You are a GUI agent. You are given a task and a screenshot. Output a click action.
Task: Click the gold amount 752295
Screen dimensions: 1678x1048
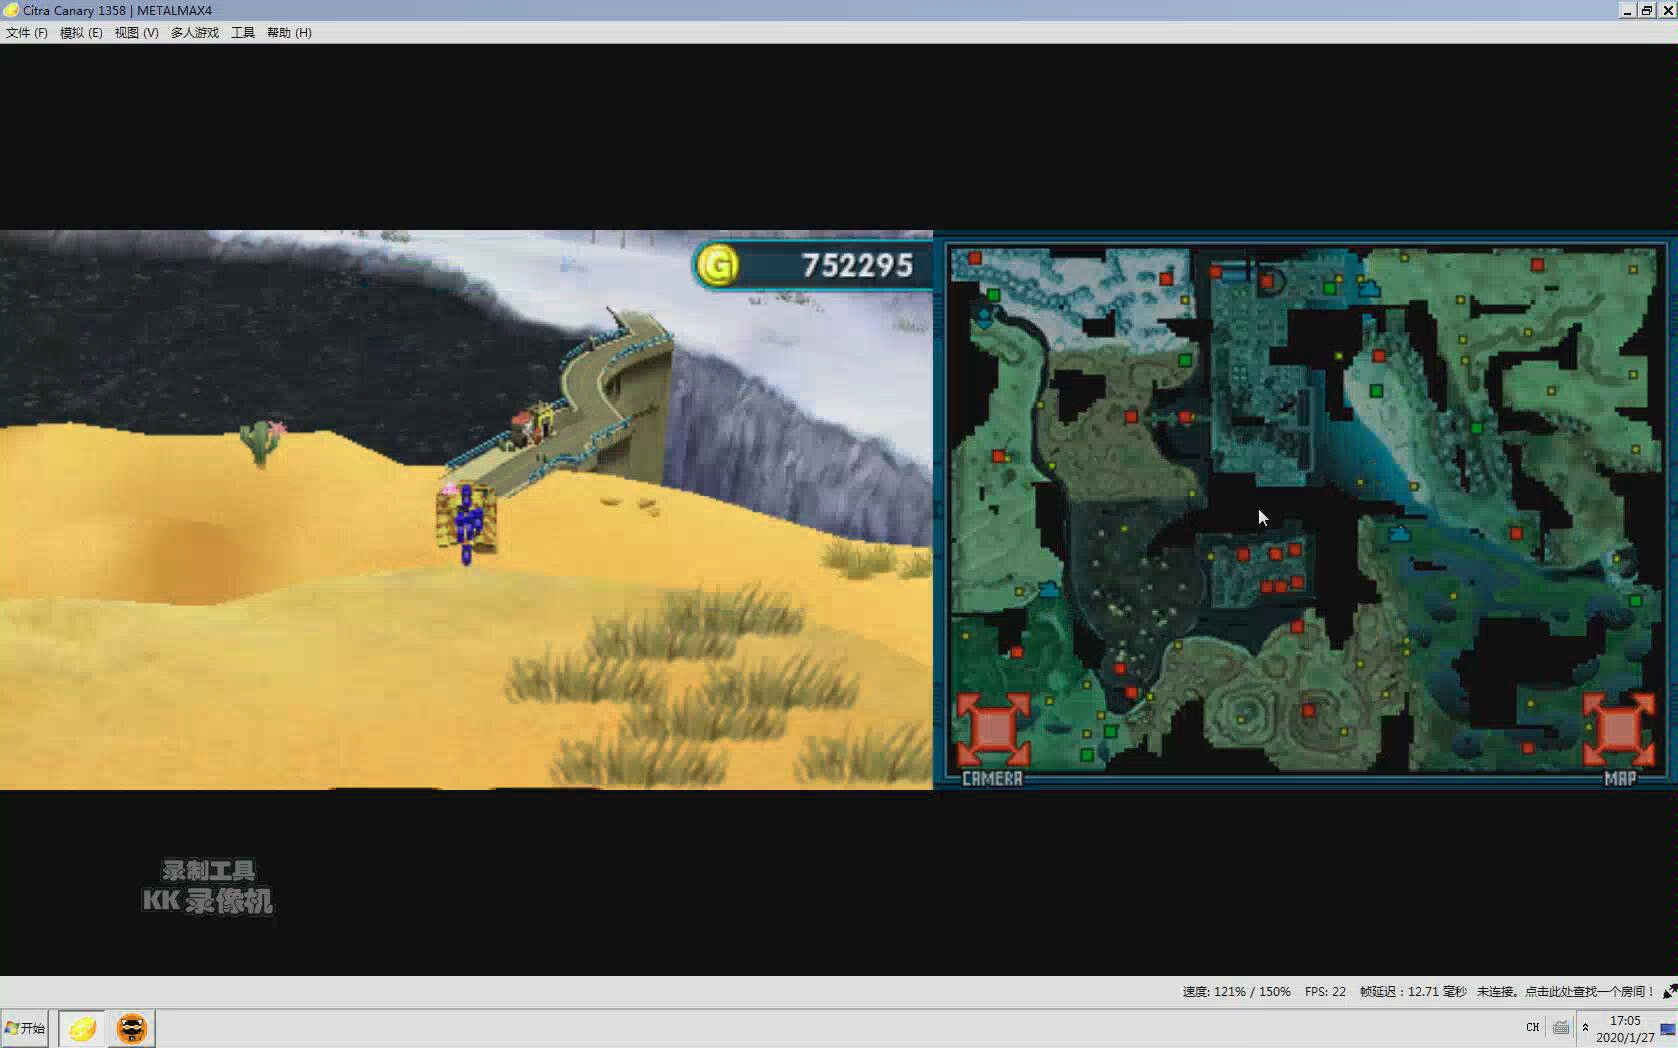[x=857, y=266]
